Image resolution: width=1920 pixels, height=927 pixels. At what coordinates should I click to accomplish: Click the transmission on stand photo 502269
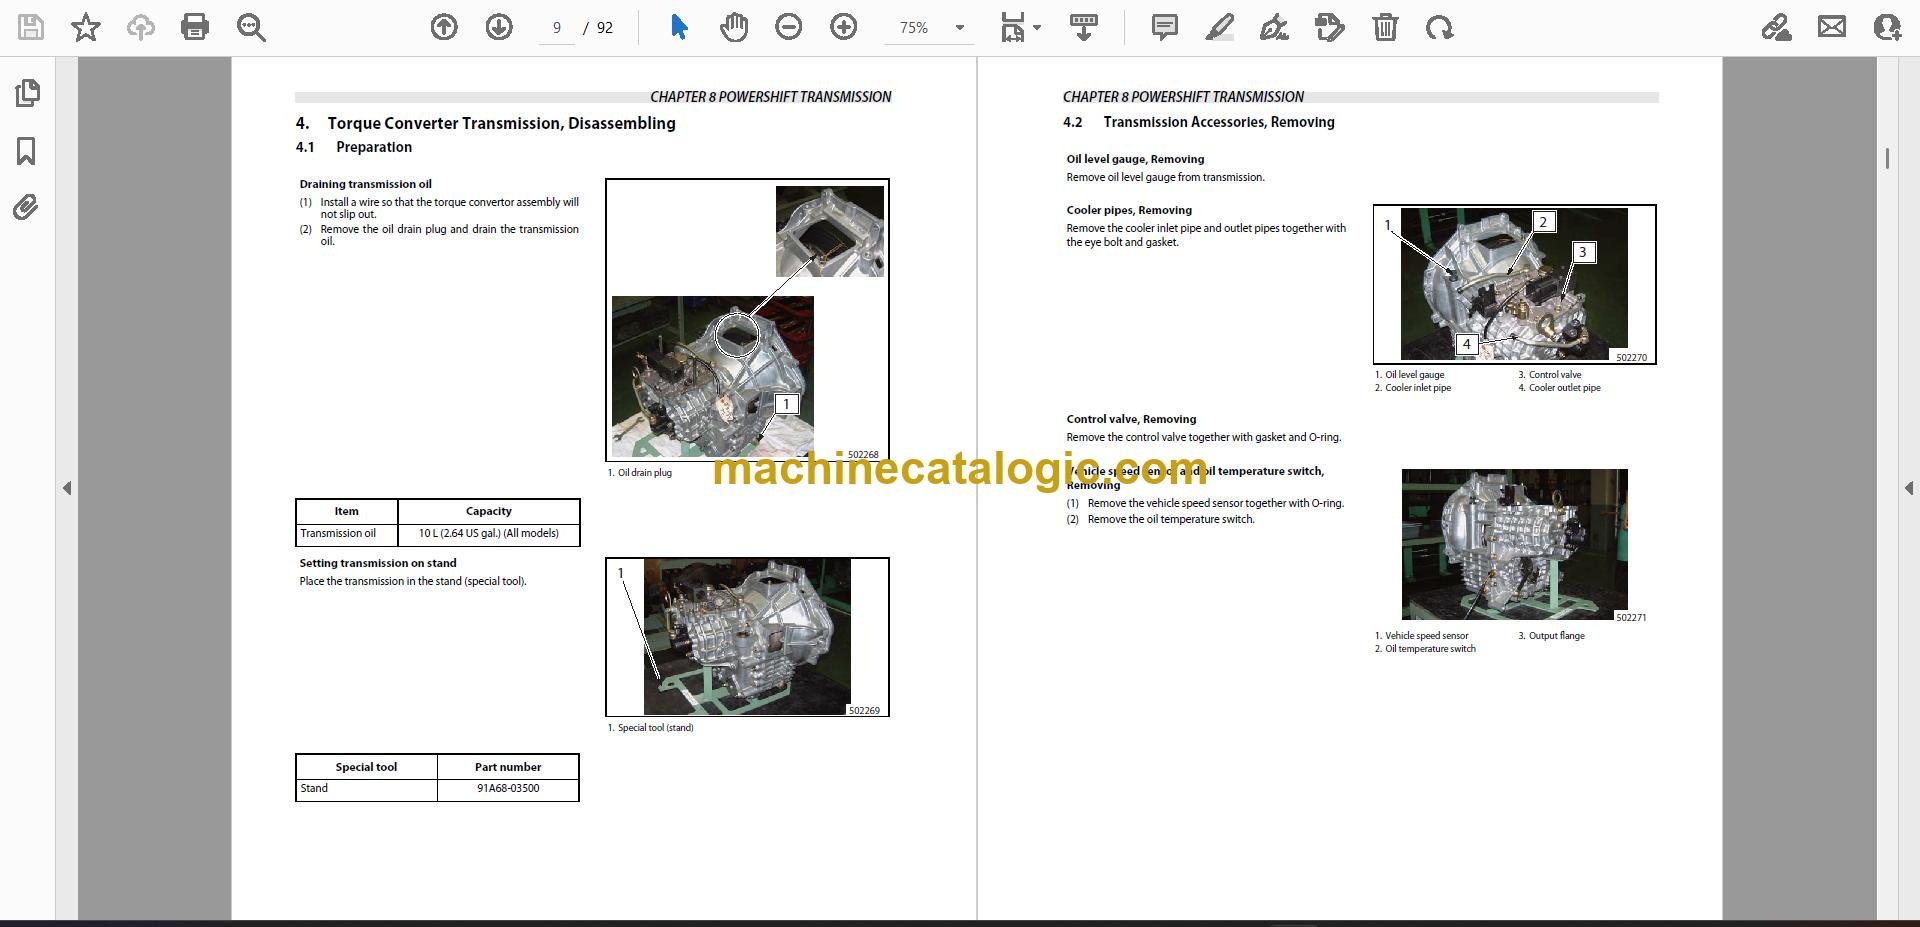747,637
